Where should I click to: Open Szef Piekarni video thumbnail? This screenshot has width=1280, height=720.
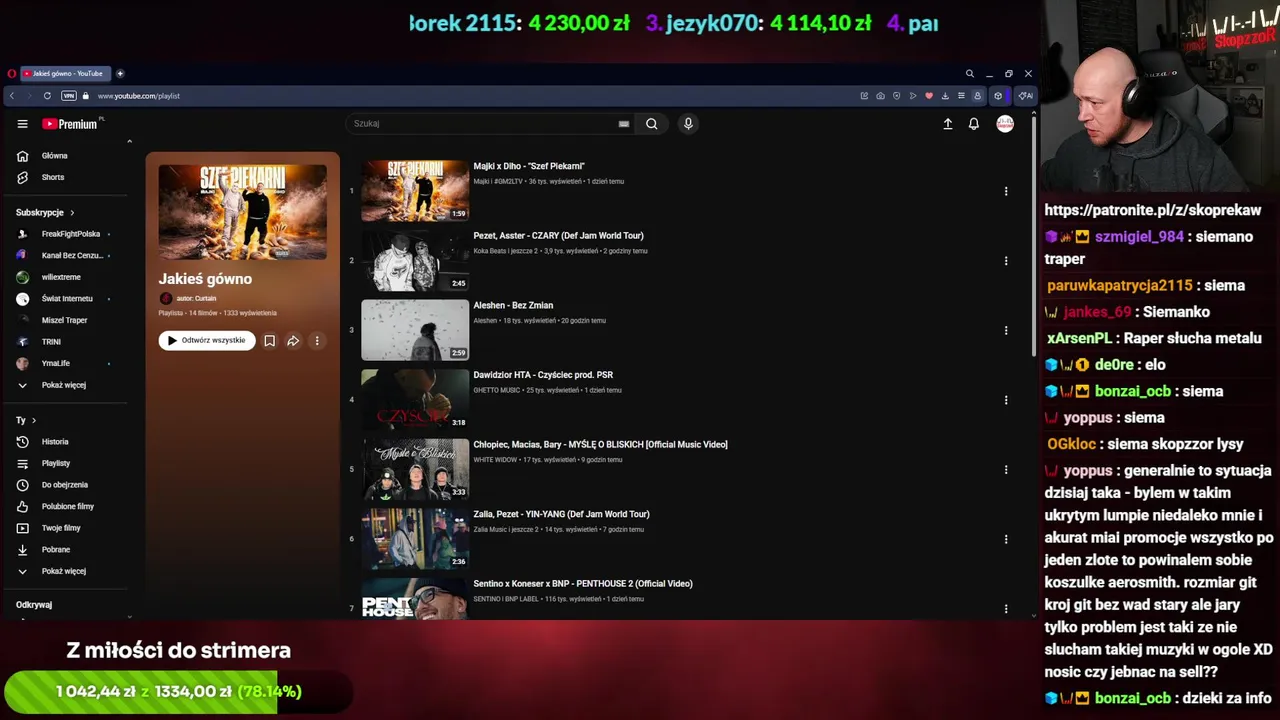(415, 191)
